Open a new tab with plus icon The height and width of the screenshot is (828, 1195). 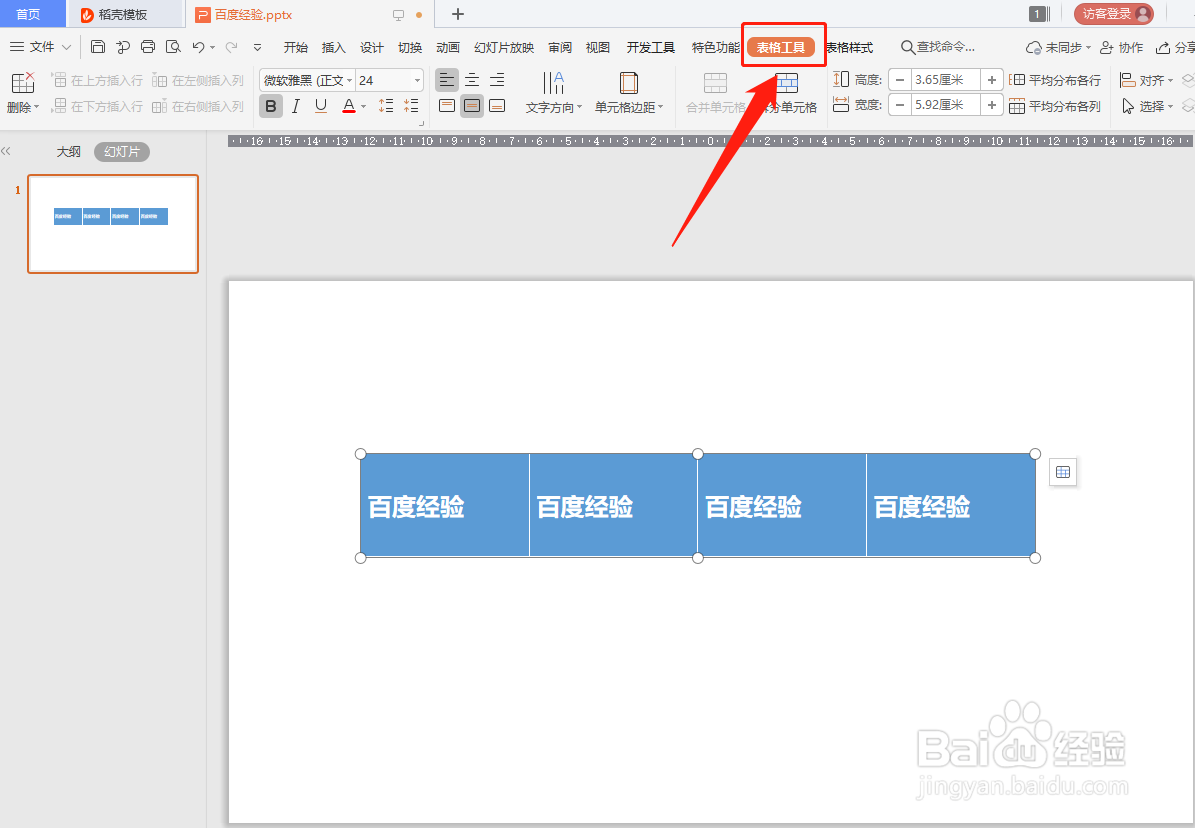458,14
